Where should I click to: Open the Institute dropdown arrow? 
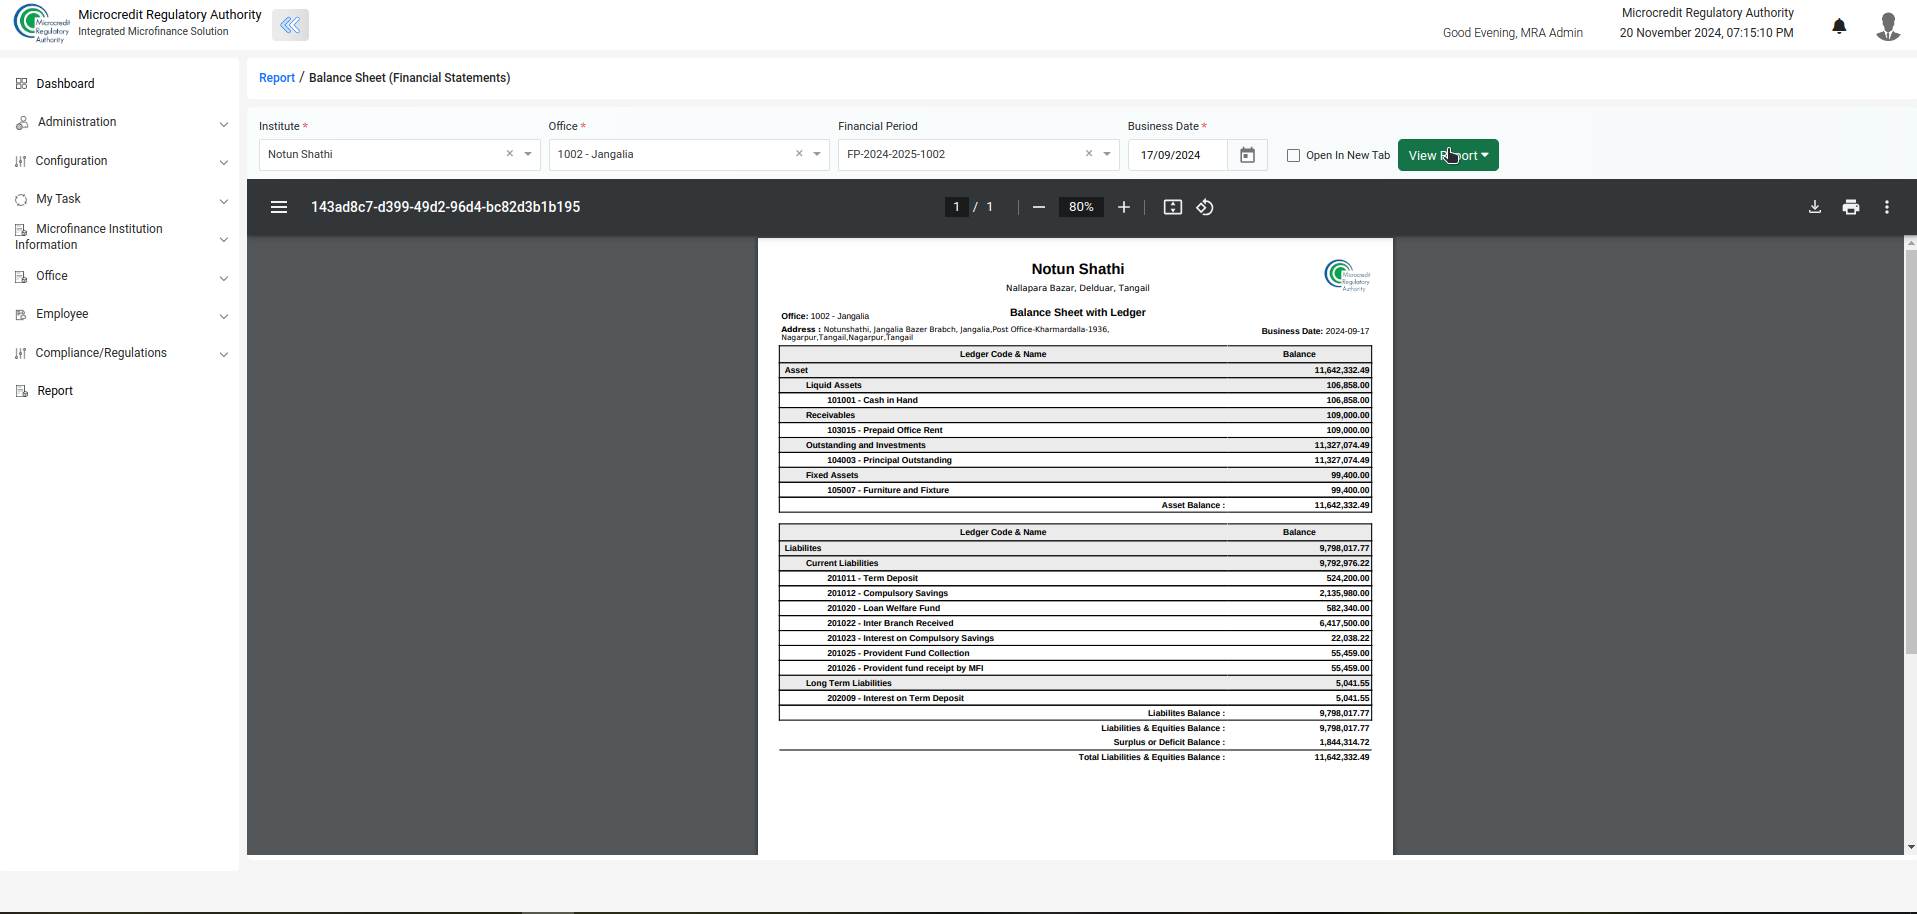click(528, 154)
